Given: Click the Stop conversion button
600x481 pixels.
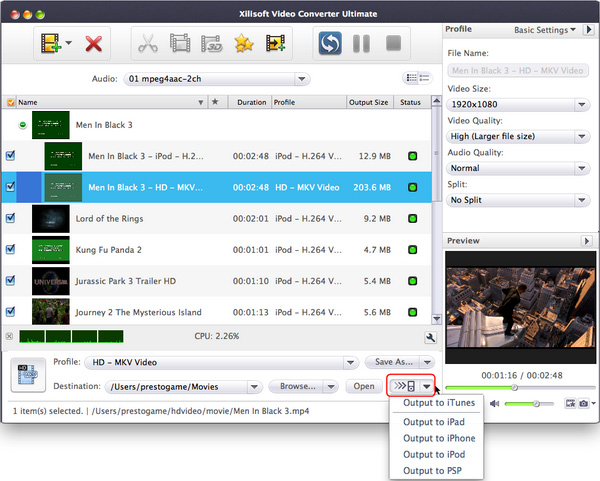Looking at the screenshot, I should click(x=393, y=43).
